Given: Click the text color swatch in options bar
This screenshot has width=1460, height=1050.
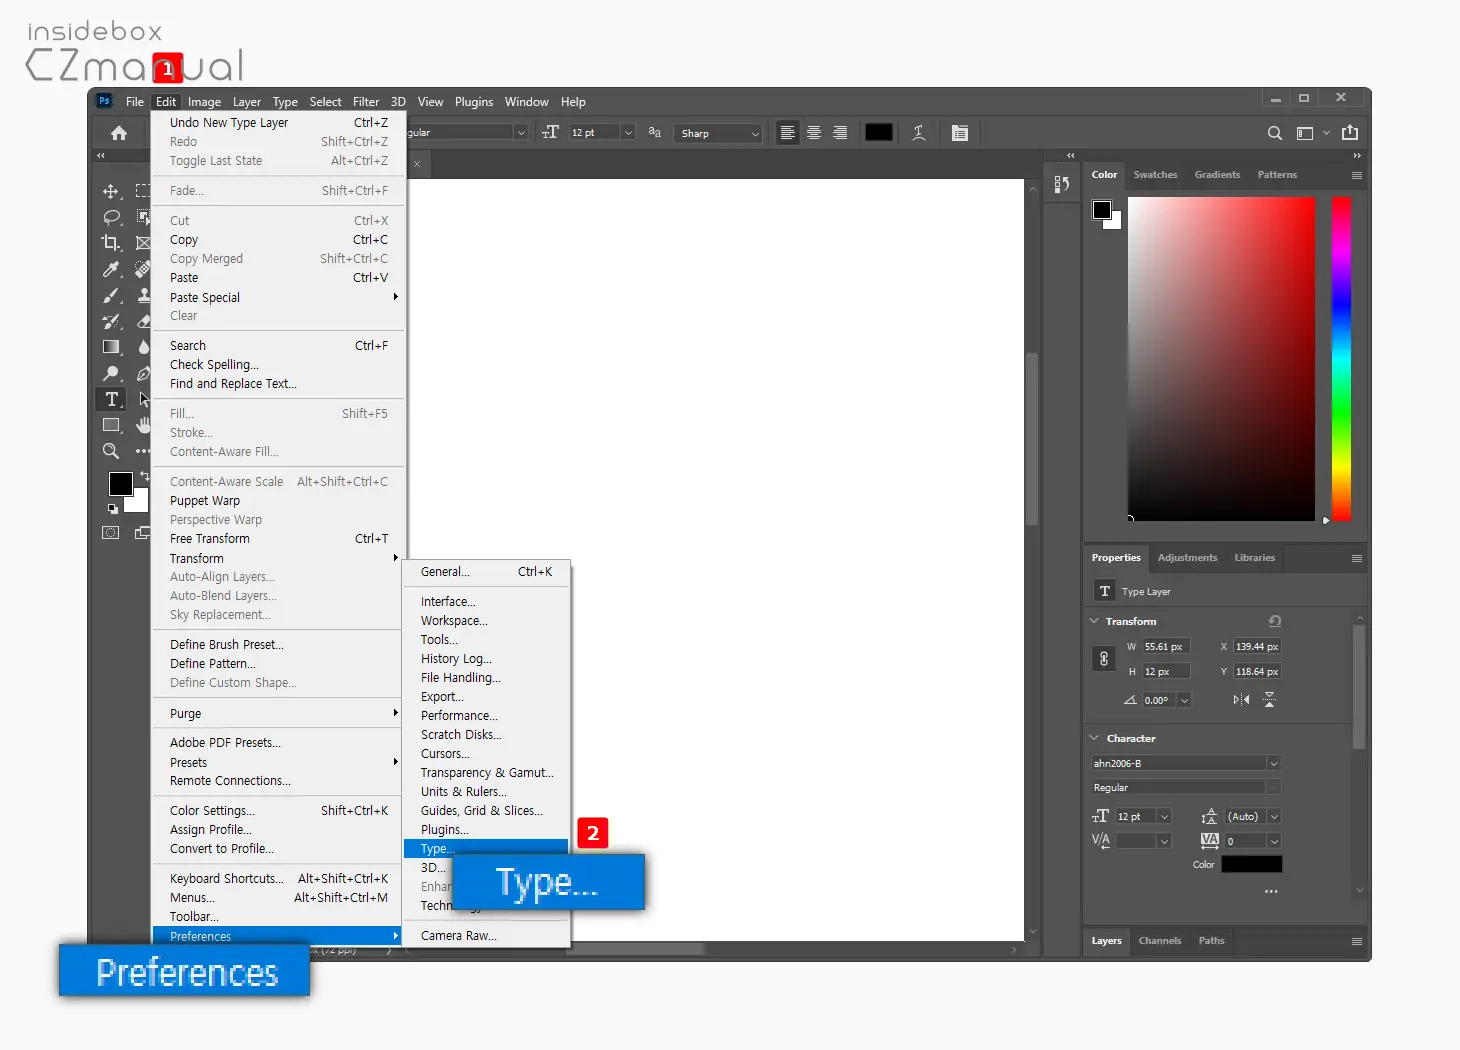Looking at the screenshot, I should [x=879, y=133].
